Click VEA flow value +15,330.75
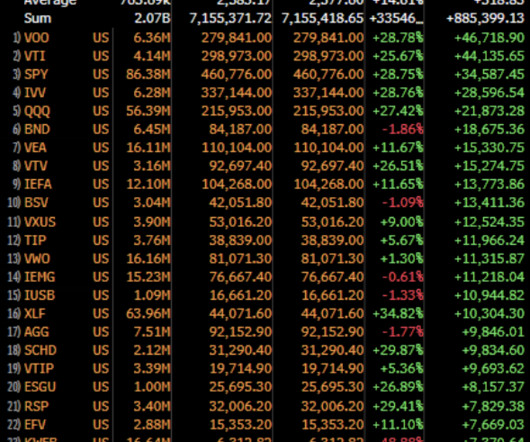 click(x=489, y=147)
